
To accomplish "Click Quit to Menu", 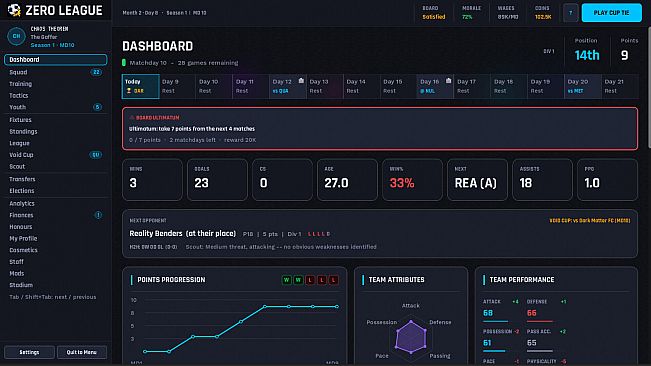I will (82, 352).
